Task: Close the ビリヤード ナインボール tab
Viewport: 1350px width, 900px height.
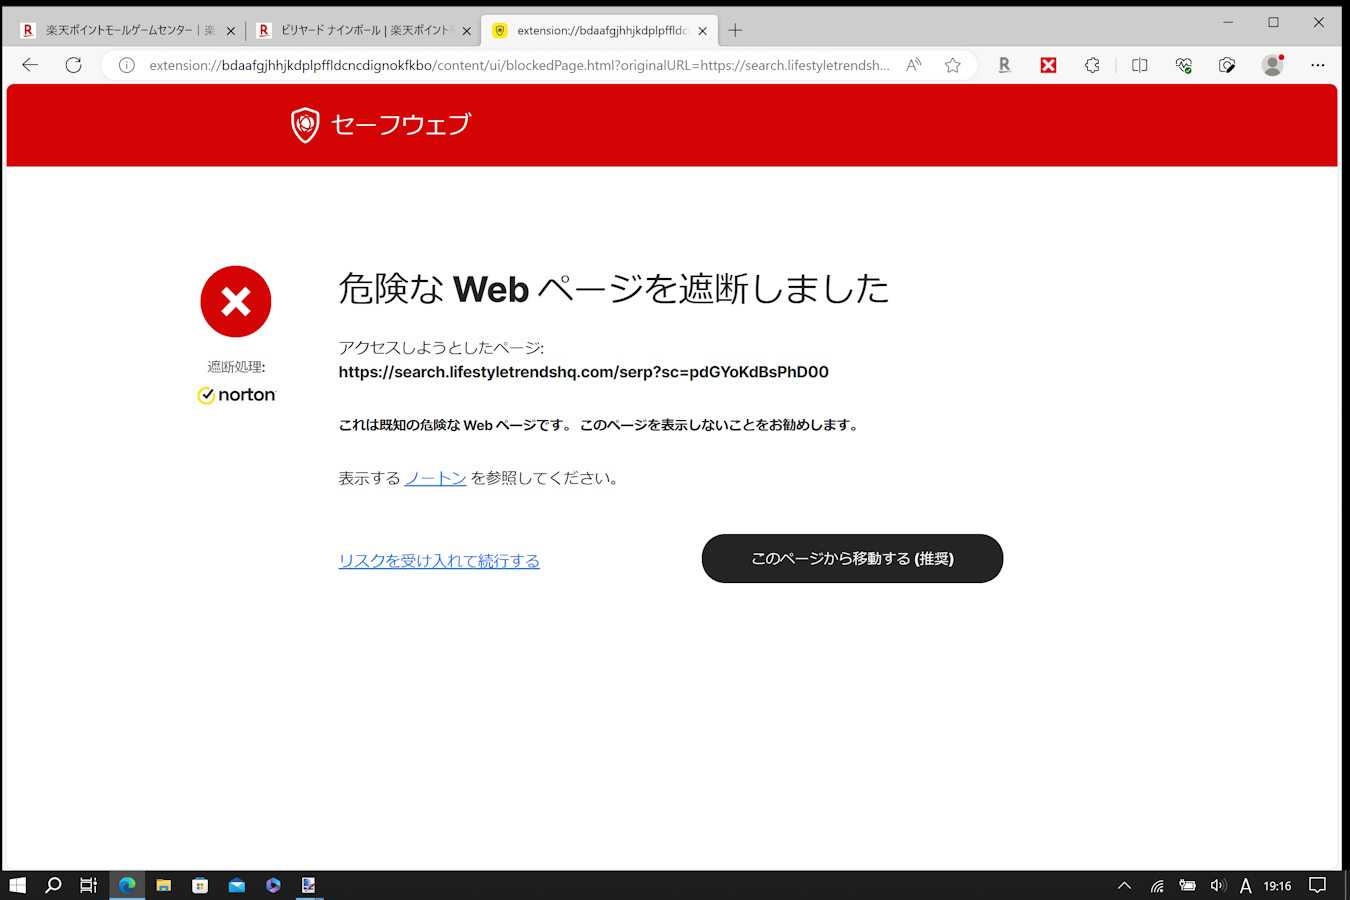Action: point(467,31)
